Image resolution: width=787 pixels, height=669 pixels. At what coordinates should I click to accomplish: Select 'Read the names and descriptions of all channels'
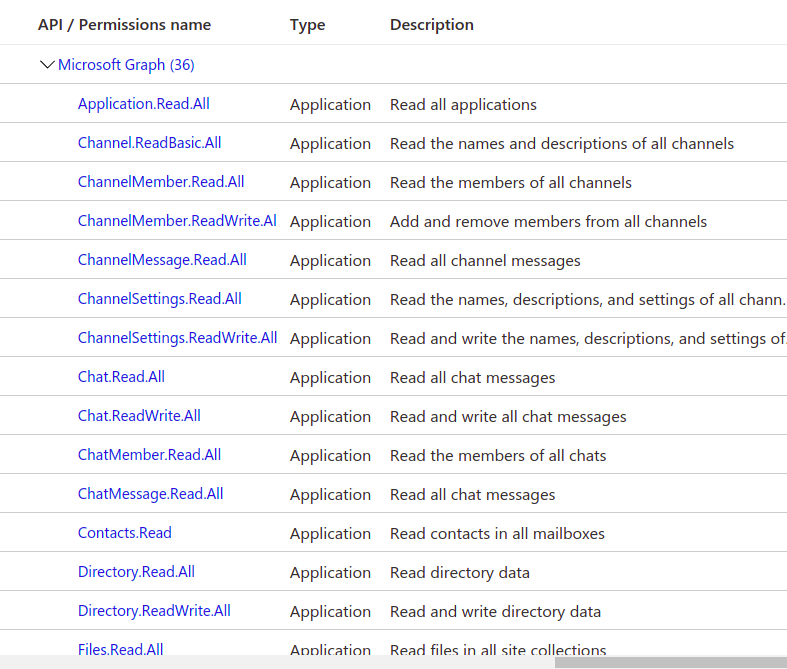point(562,144)
